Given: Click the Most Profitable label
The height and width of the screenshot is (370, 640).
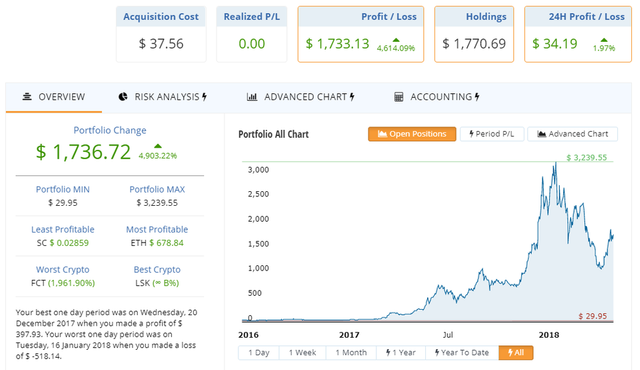Looking at the screenshot, I should 157,229.
